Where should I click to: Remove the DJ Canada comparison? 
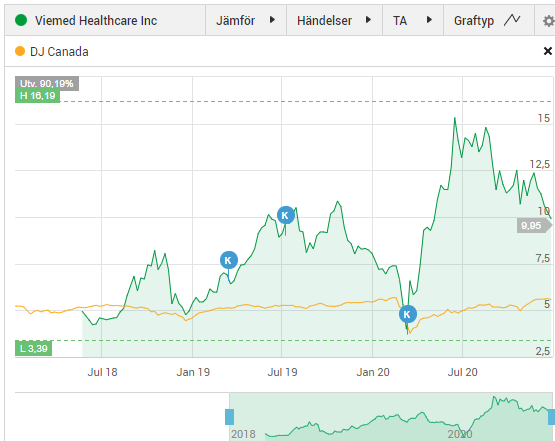547,51
